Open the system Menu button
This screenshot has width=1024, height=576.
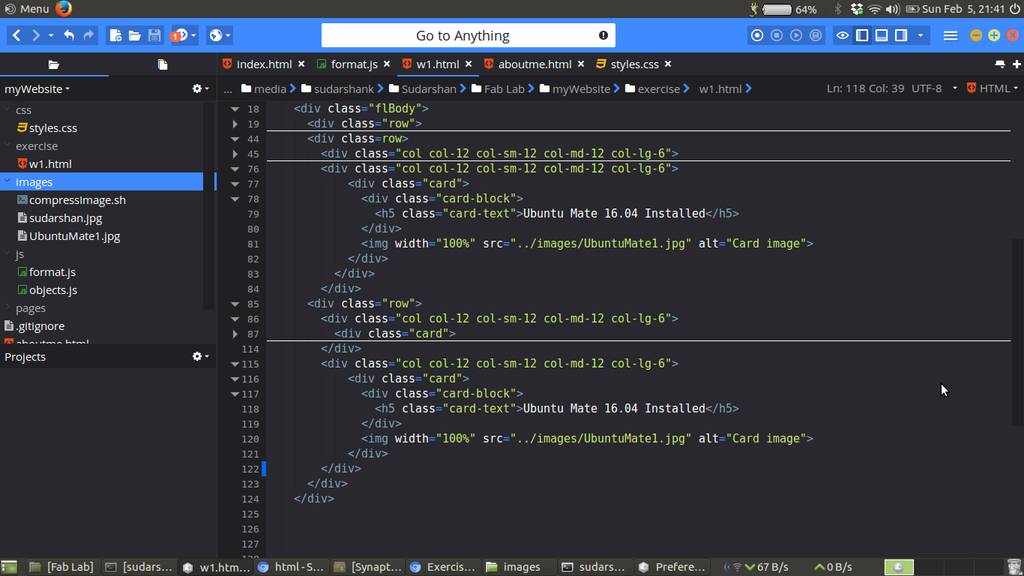click(x=27, y=8)
